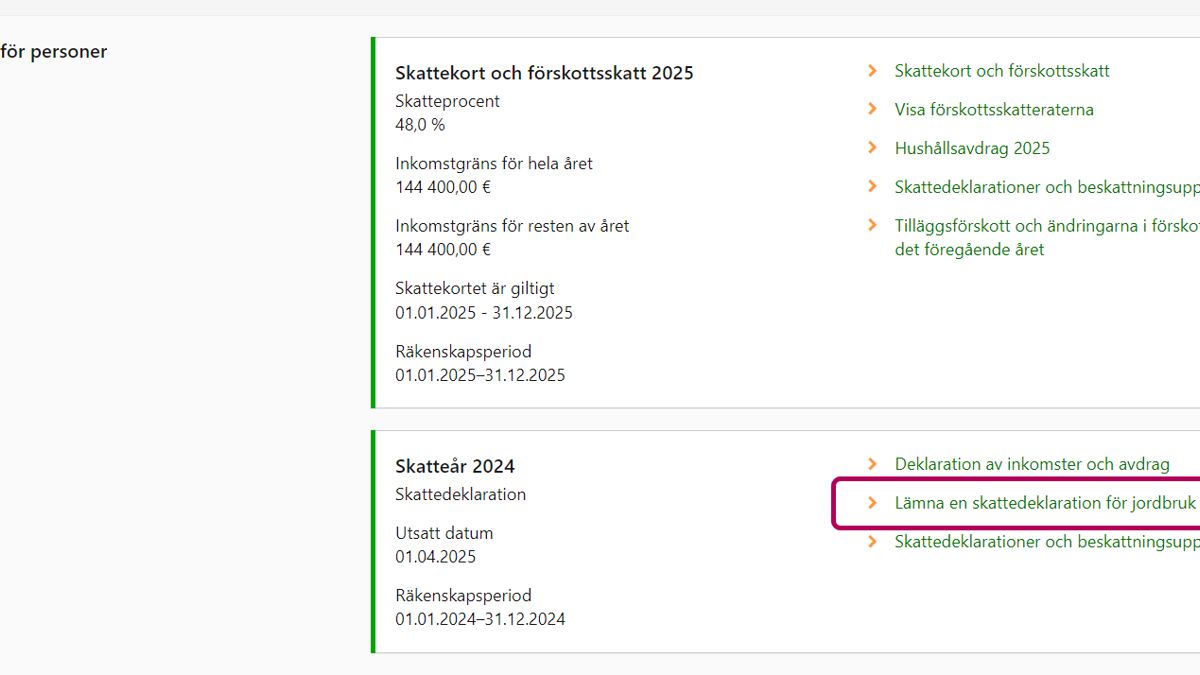Select Lämna en skattedeklaration för jordbruk
Screen dimensions: 1200x675
point(1044,503)
